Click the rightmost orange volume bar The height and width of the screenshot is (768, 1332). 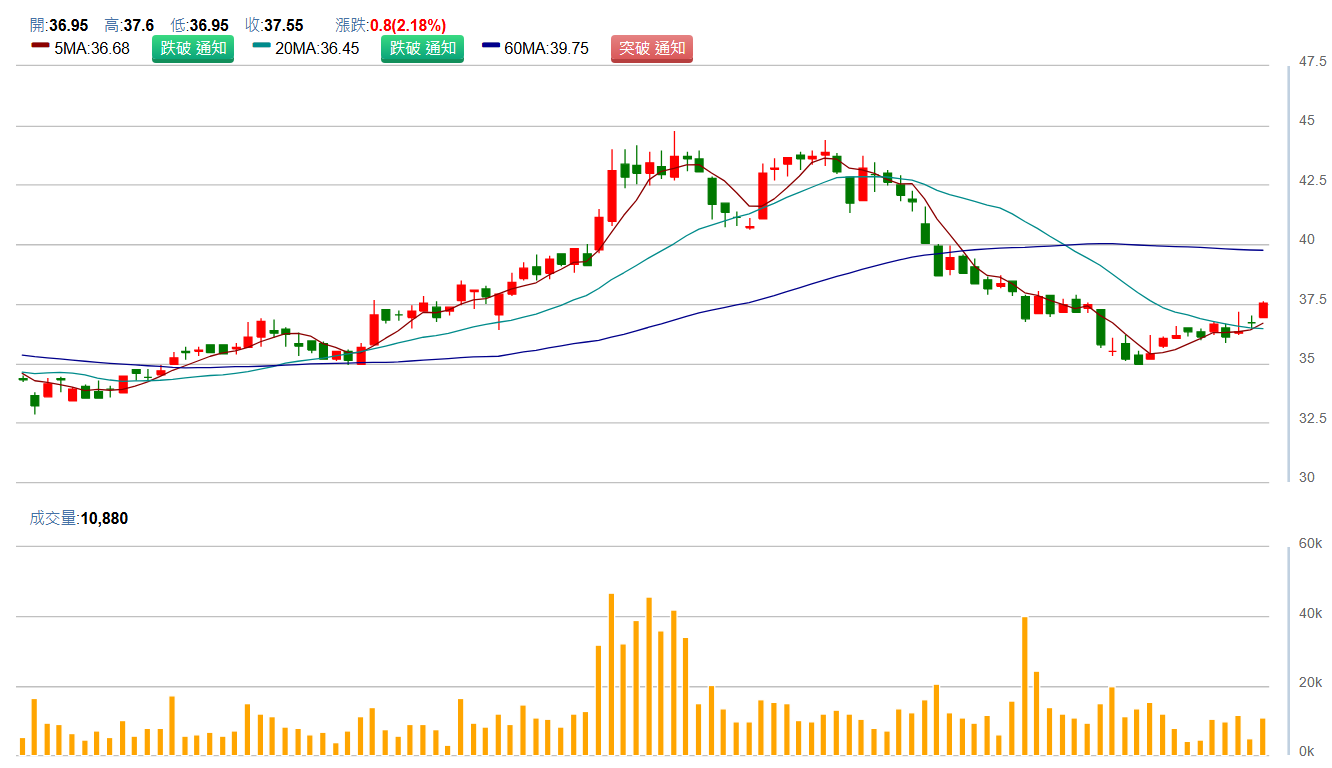[1263, 736]
